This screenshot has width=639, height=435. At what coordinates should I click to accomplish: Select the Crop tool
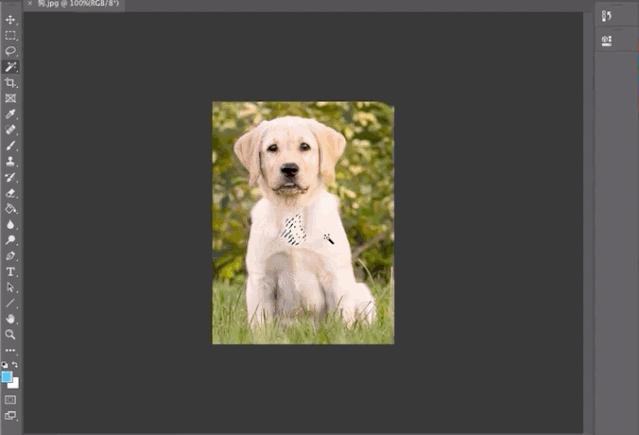(10, 83)
